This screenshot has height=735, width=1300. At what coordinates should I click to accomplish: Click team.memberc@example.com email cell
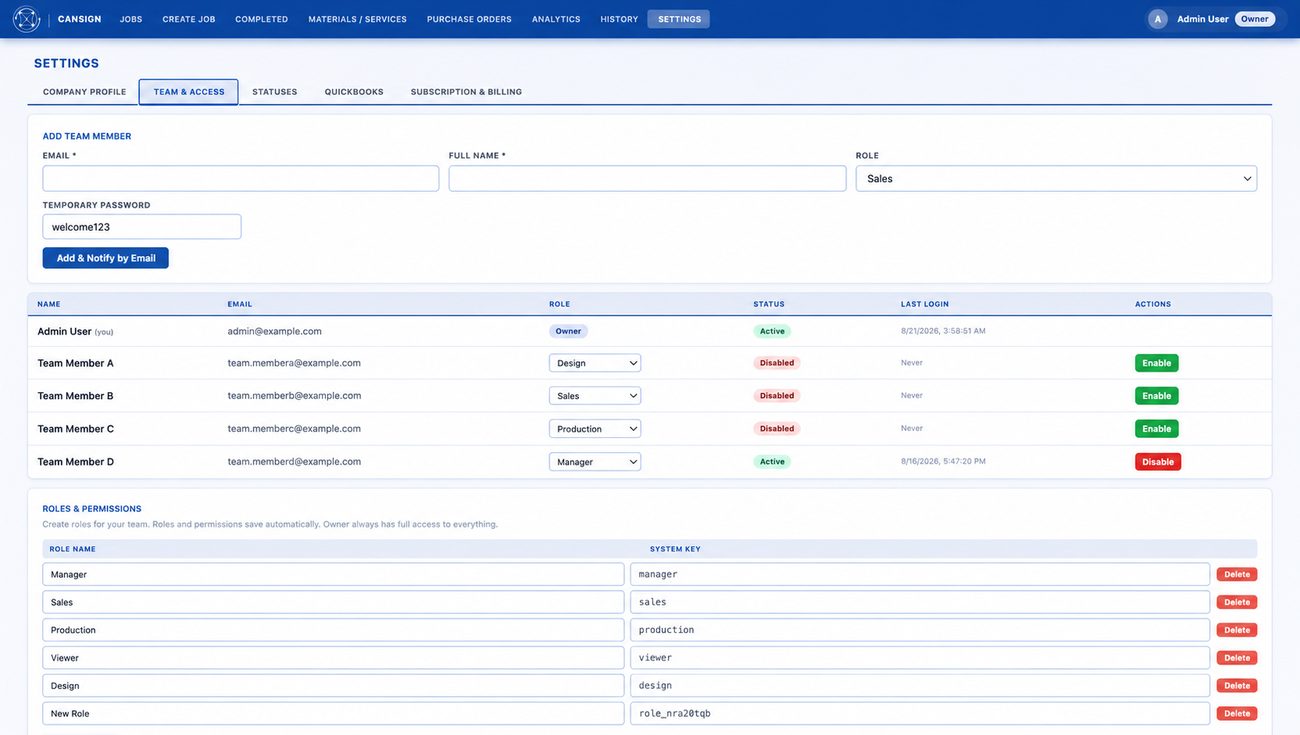294,429
